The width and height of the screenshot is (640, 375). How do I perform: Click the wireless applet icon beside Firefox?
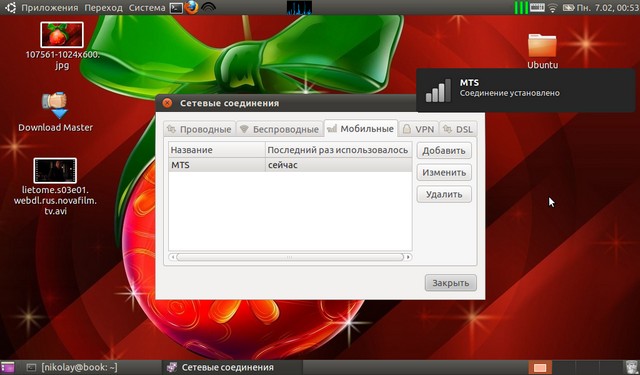click(x=208, y=8)
